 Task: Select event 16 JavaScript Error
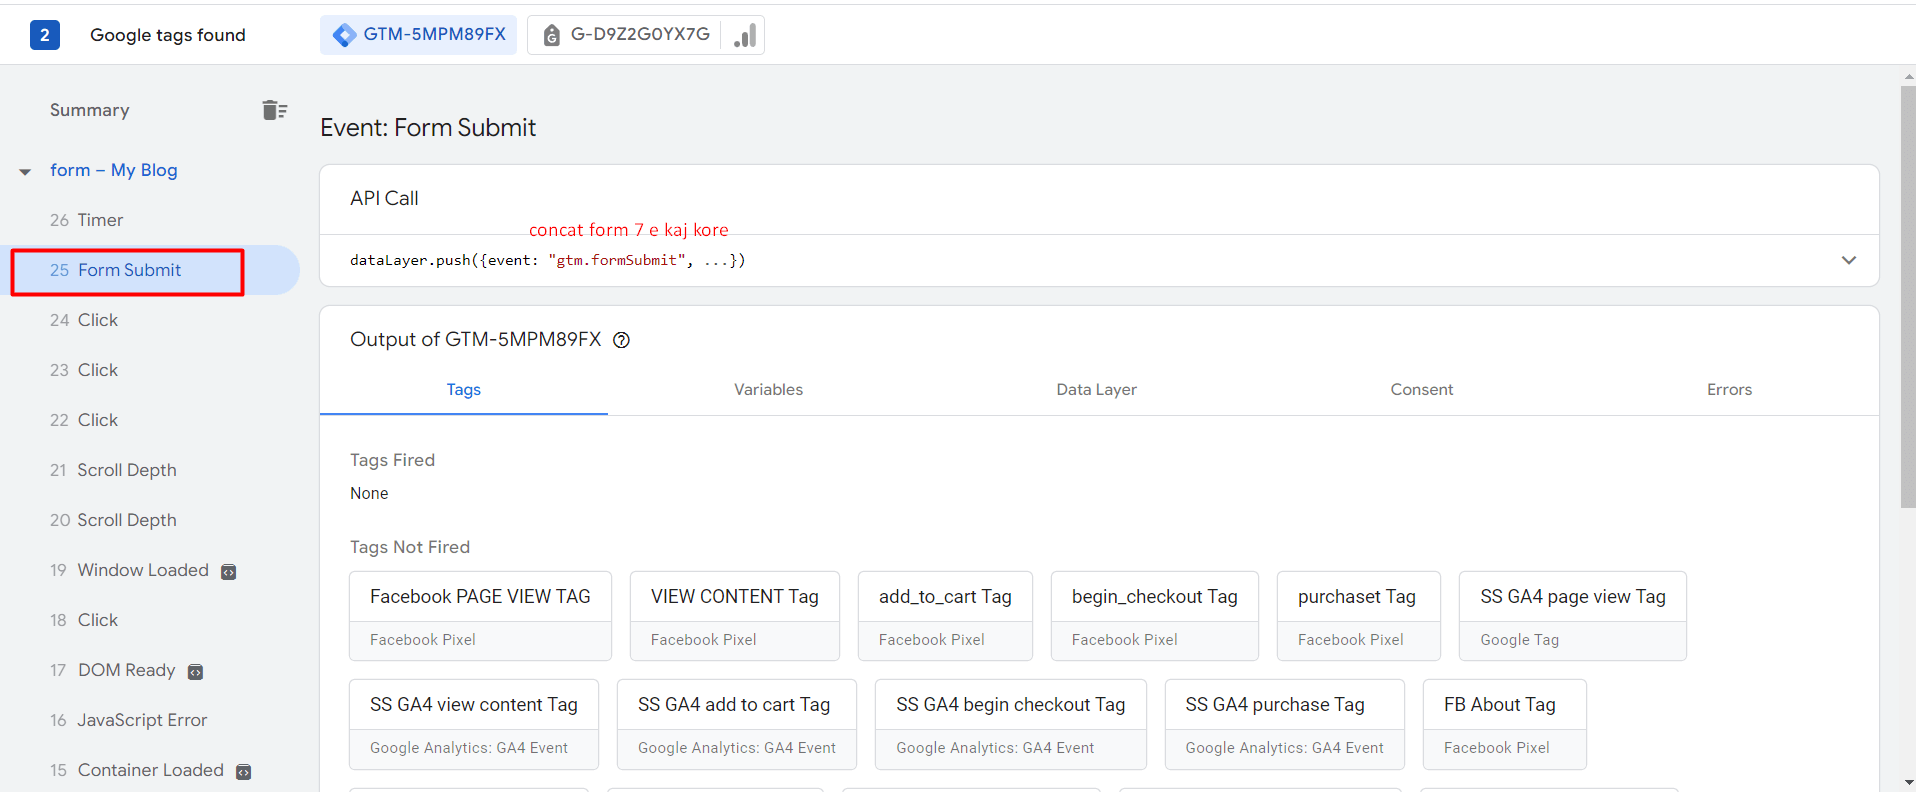tap(129, 720)
